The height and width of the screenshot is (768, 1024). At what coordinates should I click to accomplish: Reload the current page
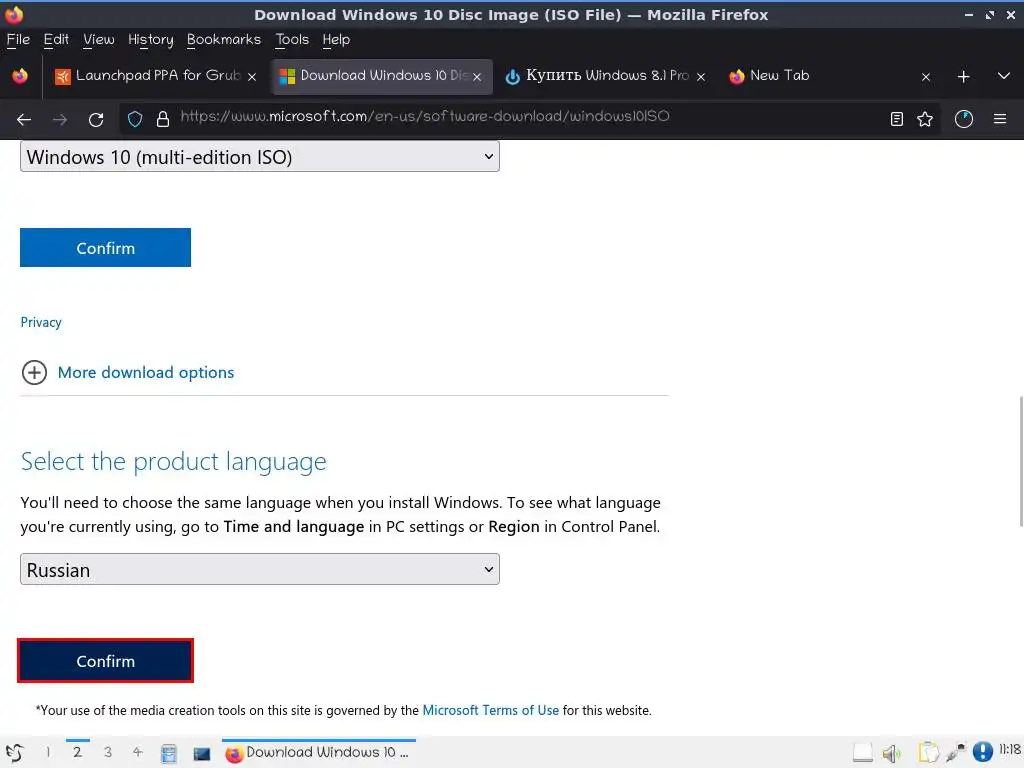(96, 120)
